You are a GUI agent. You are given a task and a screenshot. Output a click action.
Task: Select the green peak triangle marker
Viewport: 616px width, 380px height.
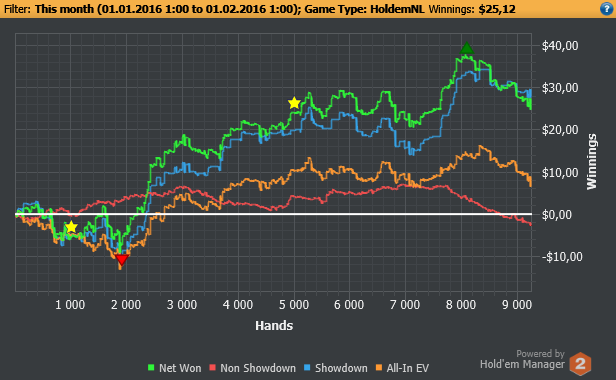tap(466, 48)
